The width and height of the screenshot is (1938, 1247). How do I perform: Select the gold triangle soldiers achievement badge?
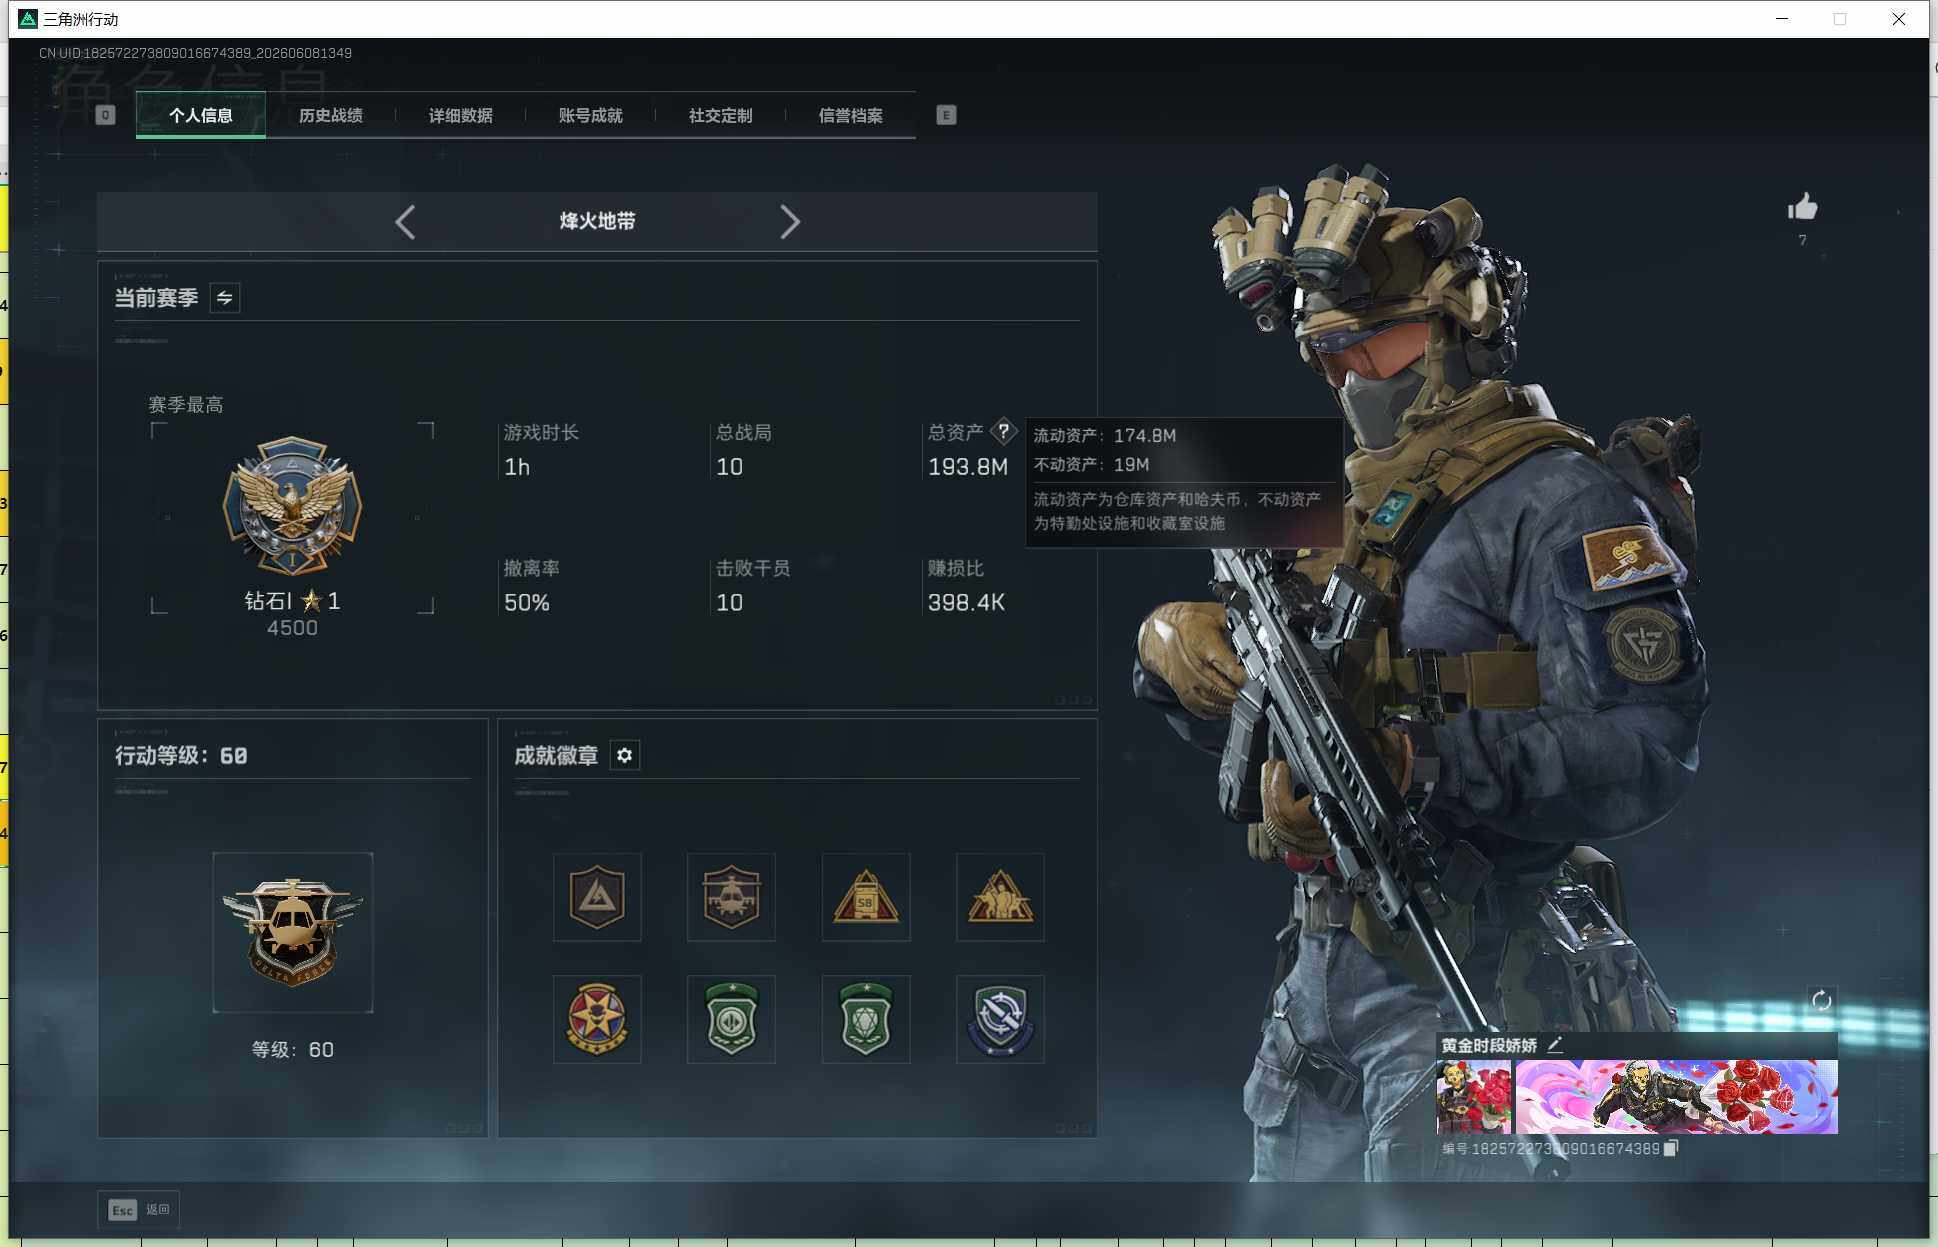(x=1000, y=897)
